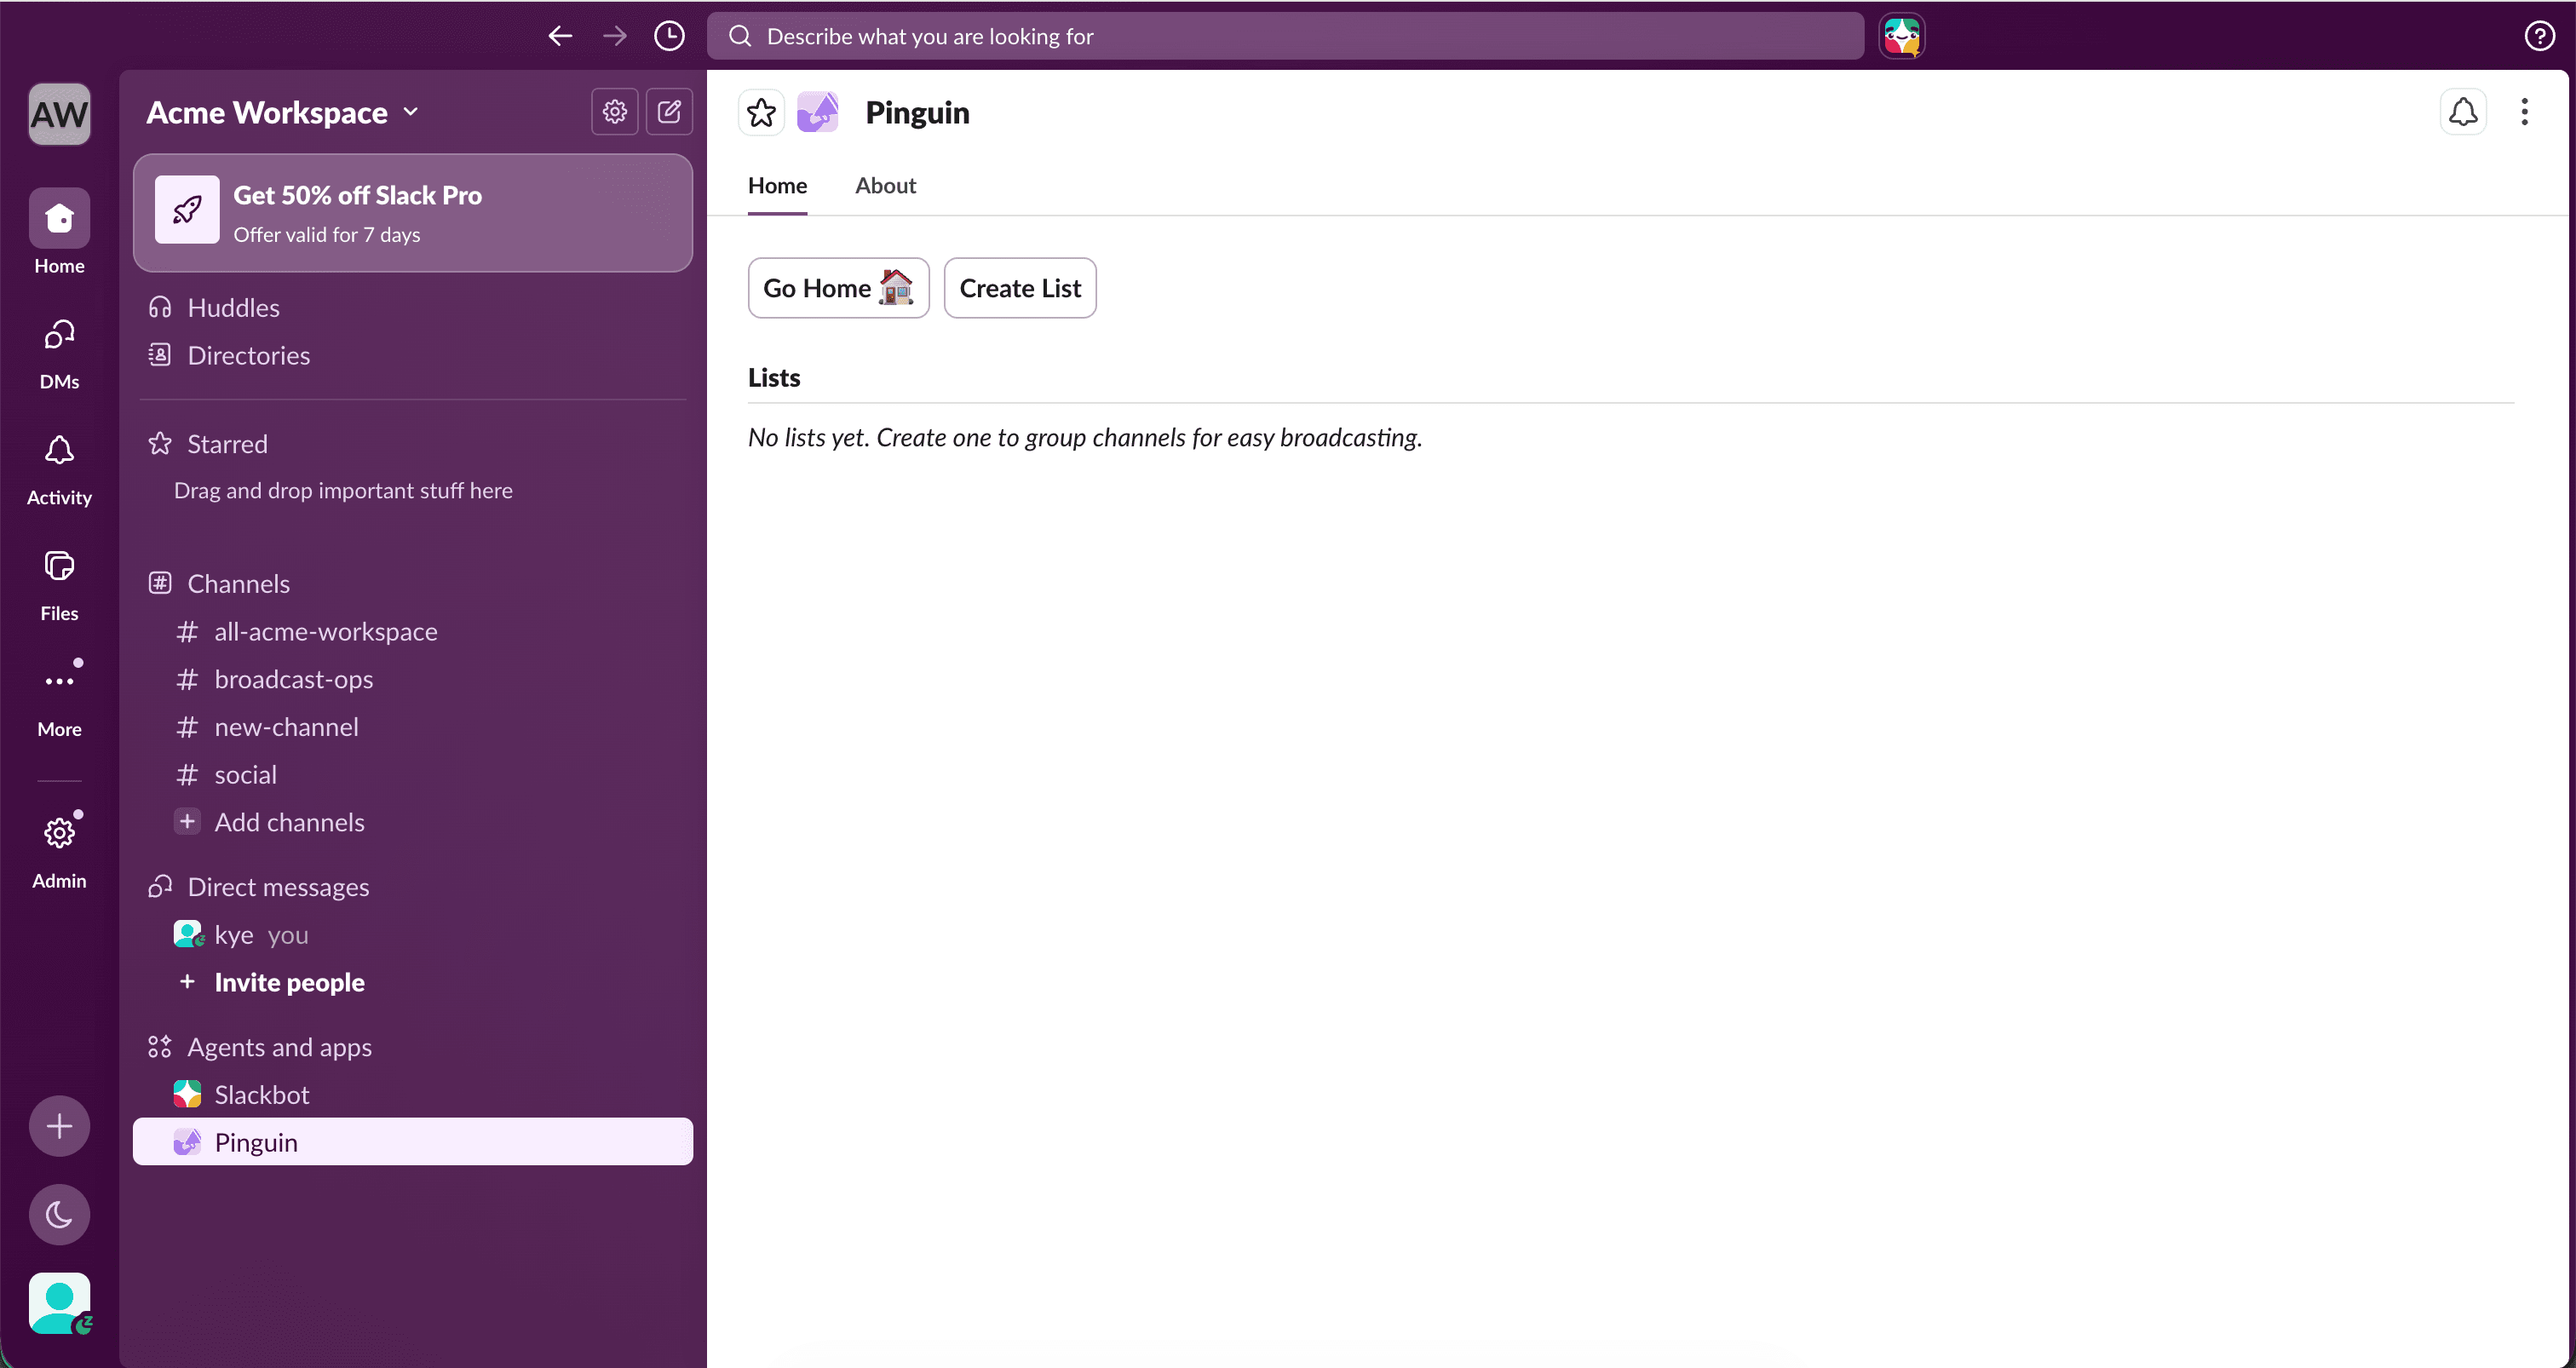2576x1368 pixels.
Task: Open notification bell for Pinguin
Action: [2463, 112]
